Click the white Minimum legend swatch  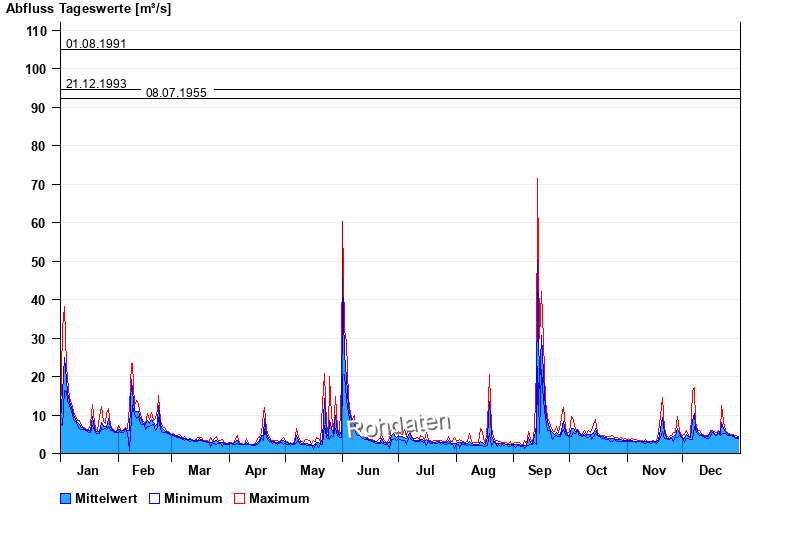tap(154, 498)
